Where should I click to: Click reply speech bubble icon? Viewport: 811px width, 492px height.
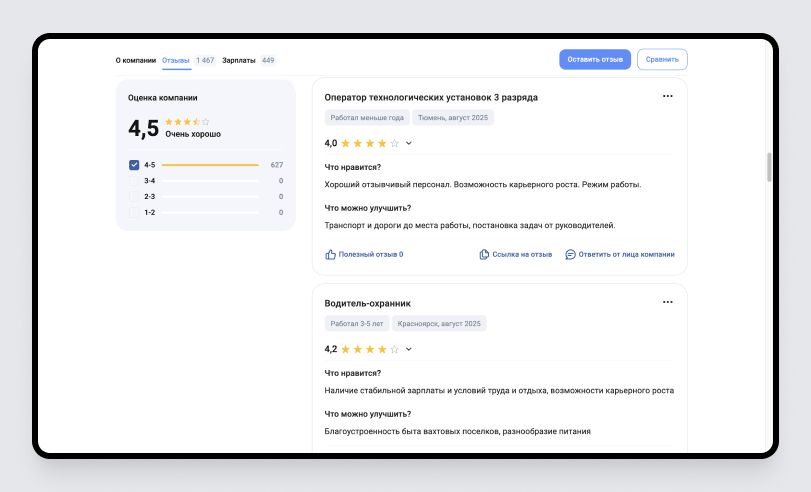tap(570, 255)
